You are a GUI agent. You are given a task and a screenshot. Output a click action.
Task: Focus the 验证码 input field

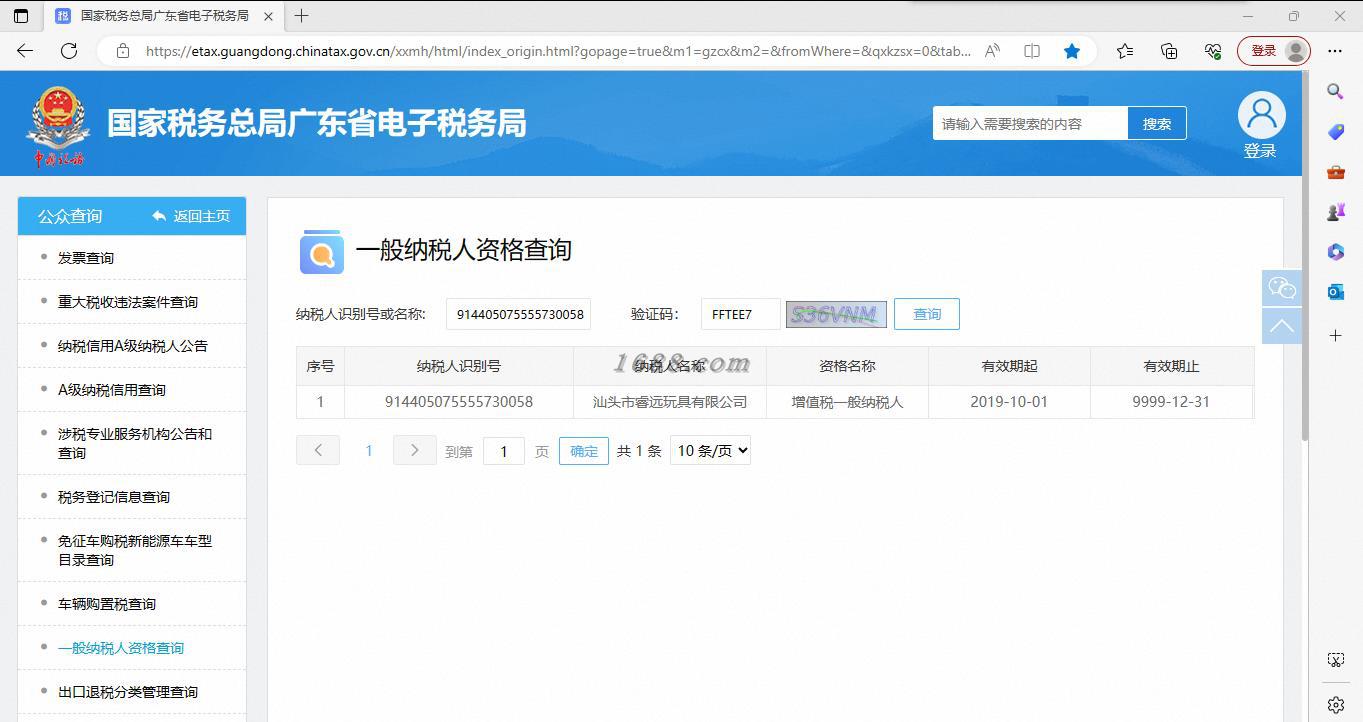741,314
